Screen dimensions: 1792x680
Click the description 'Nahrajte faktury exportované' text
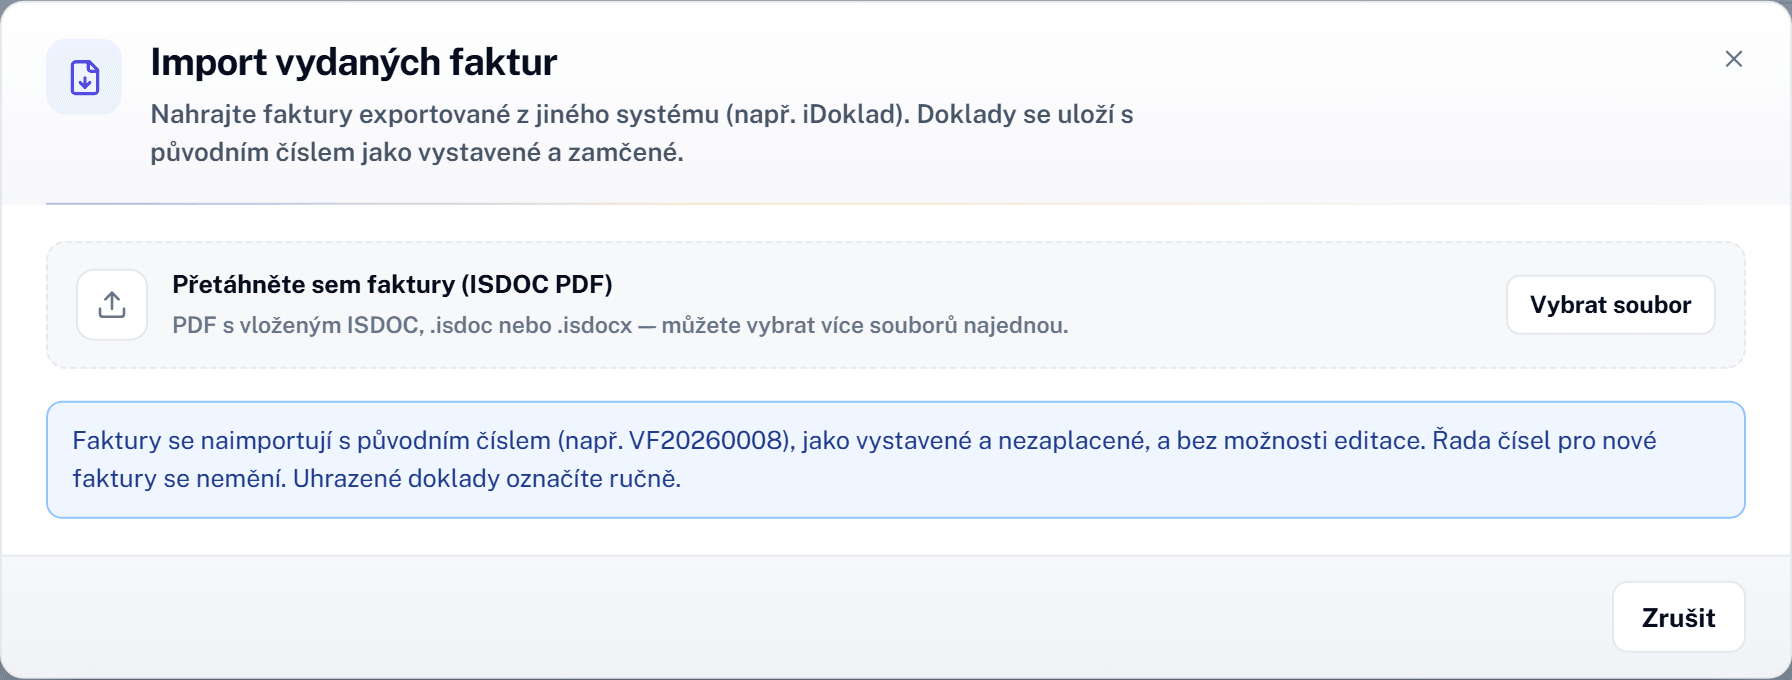coord(641,133)
